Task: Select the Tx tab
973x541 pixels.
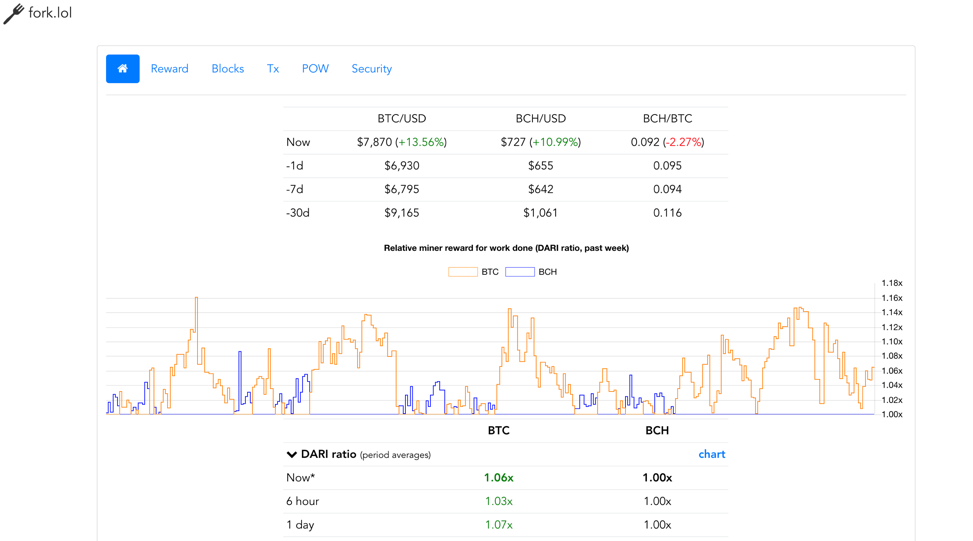Action: [x=273, y=69]
